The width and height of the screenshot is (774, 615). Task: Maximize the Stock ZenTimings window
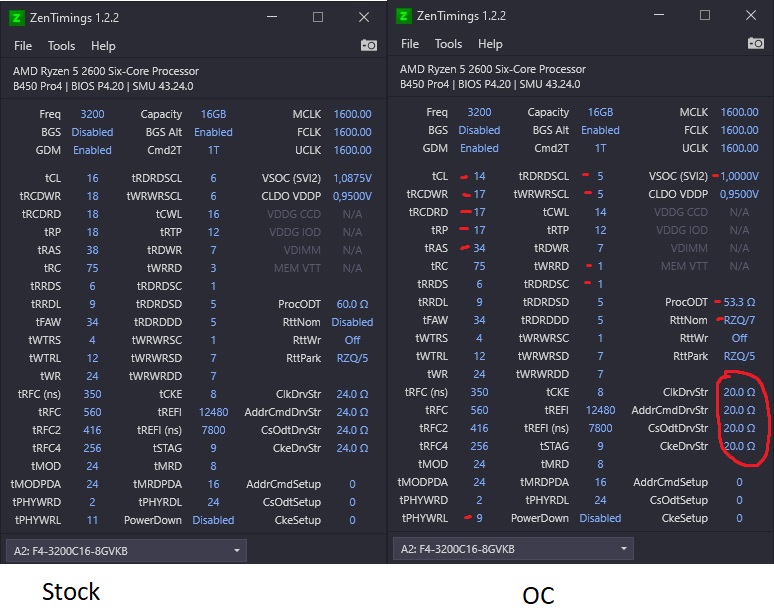tap(318, 17)
